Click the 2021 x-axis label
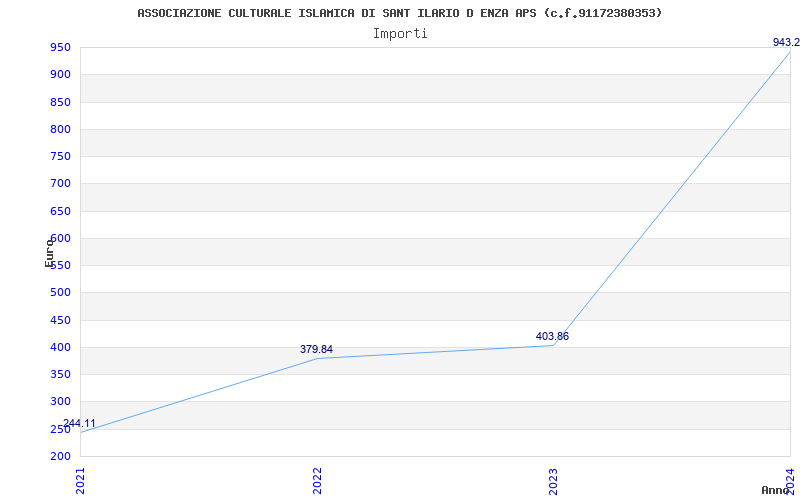800x500 pixels. coord(80,481)
